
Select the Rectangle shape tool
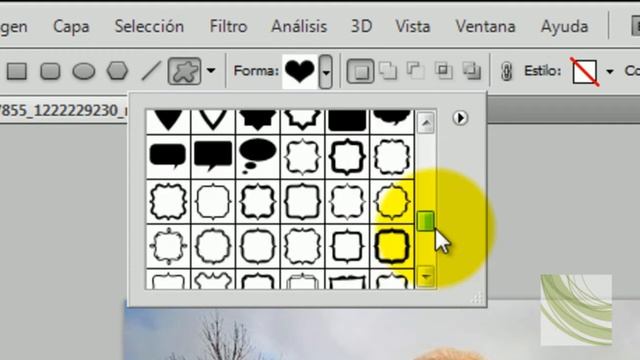(x=17, y=71)
